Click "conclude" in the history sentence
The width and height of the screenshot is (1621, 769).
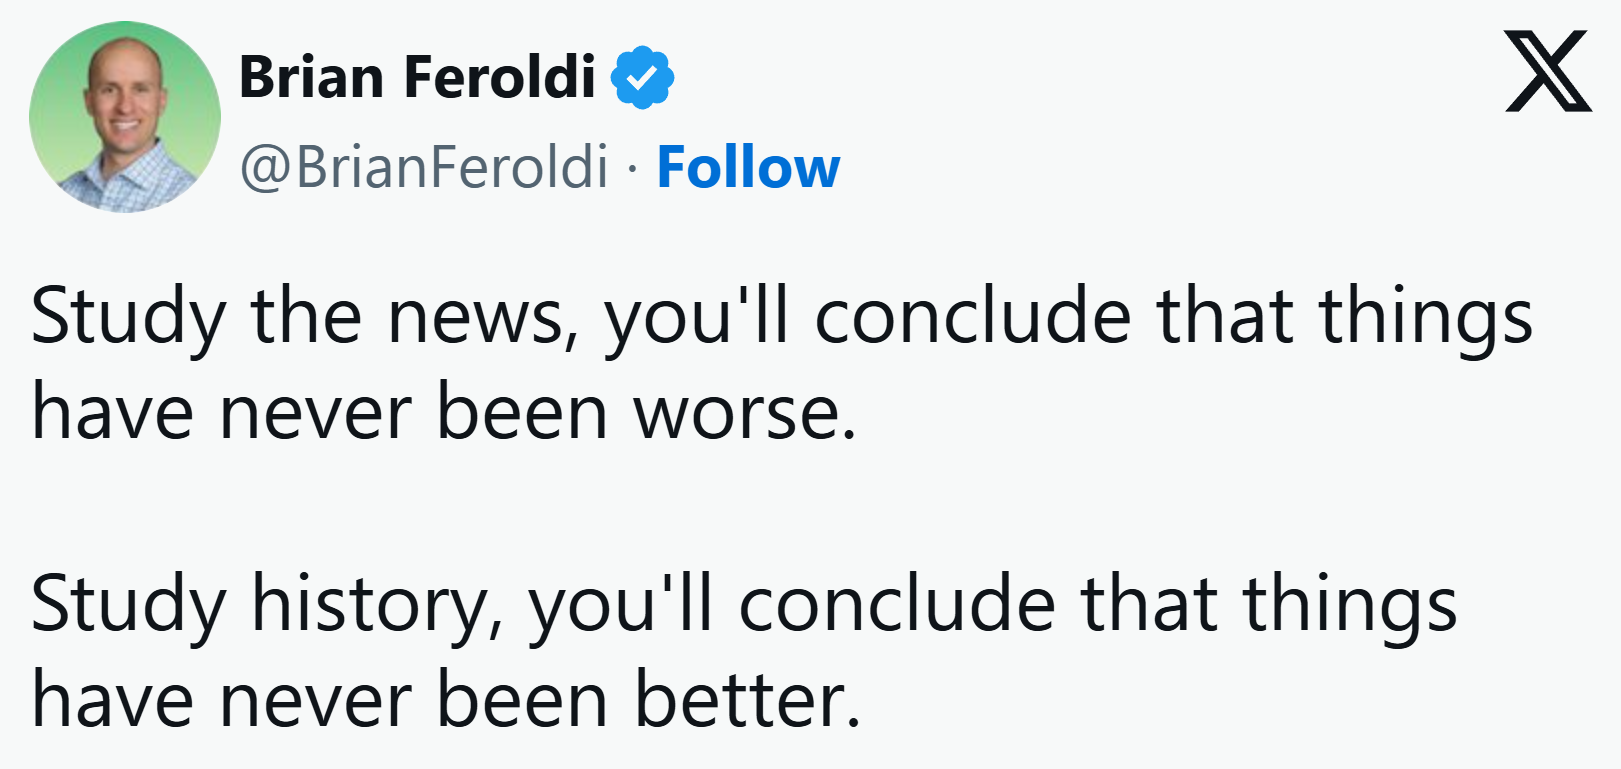coord(897,606)
